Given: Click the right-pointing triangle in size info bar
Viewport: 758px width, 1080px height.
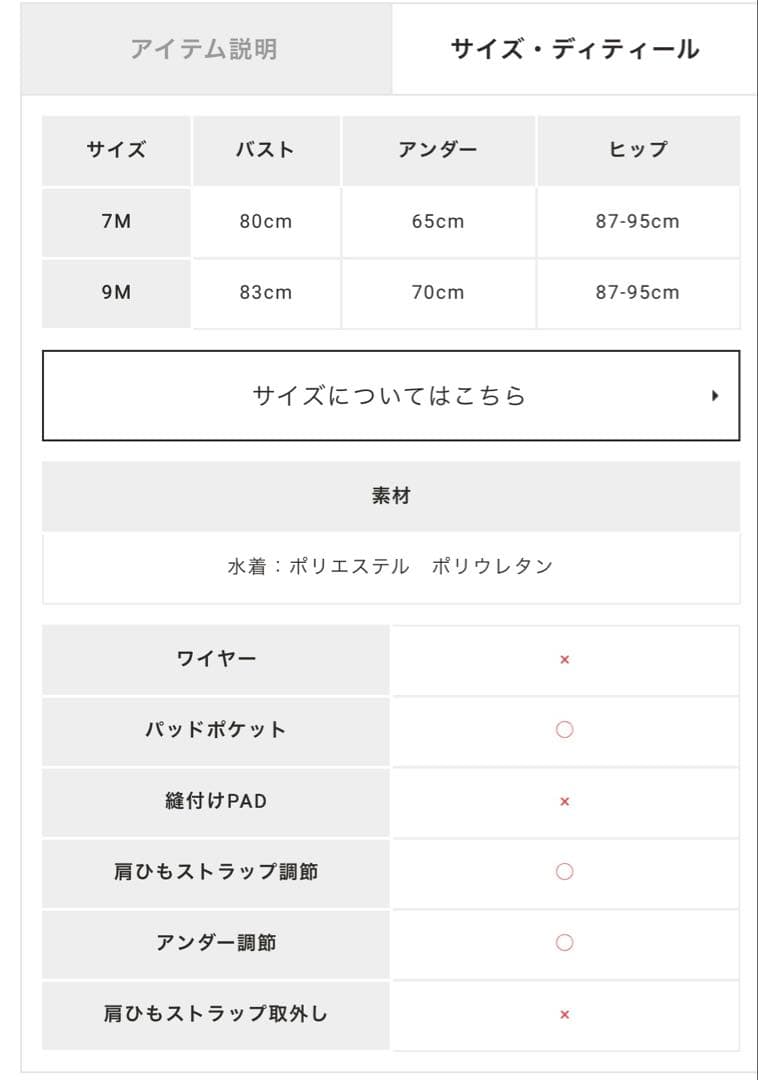Looking at the screenshot, I should point(715,395).
